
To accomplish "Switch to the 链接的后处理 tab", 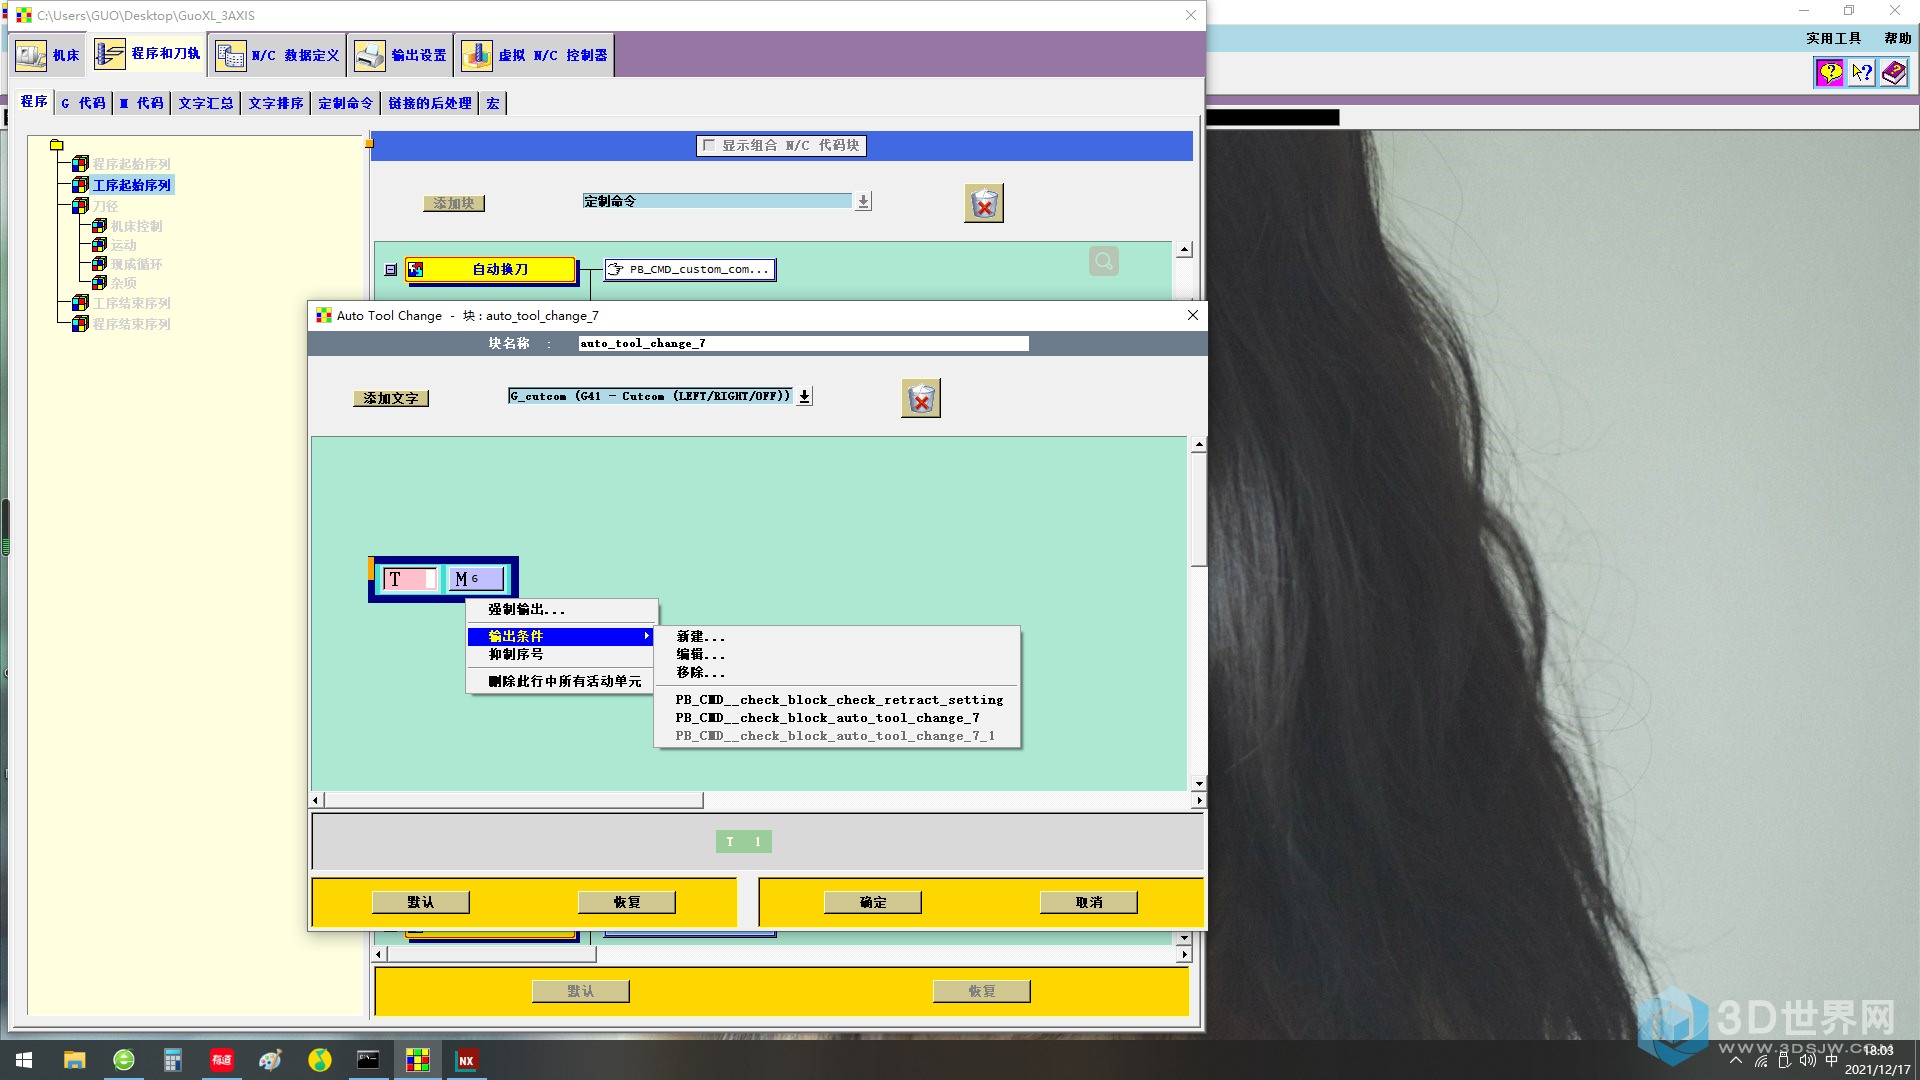I will [x=430, y=103].
